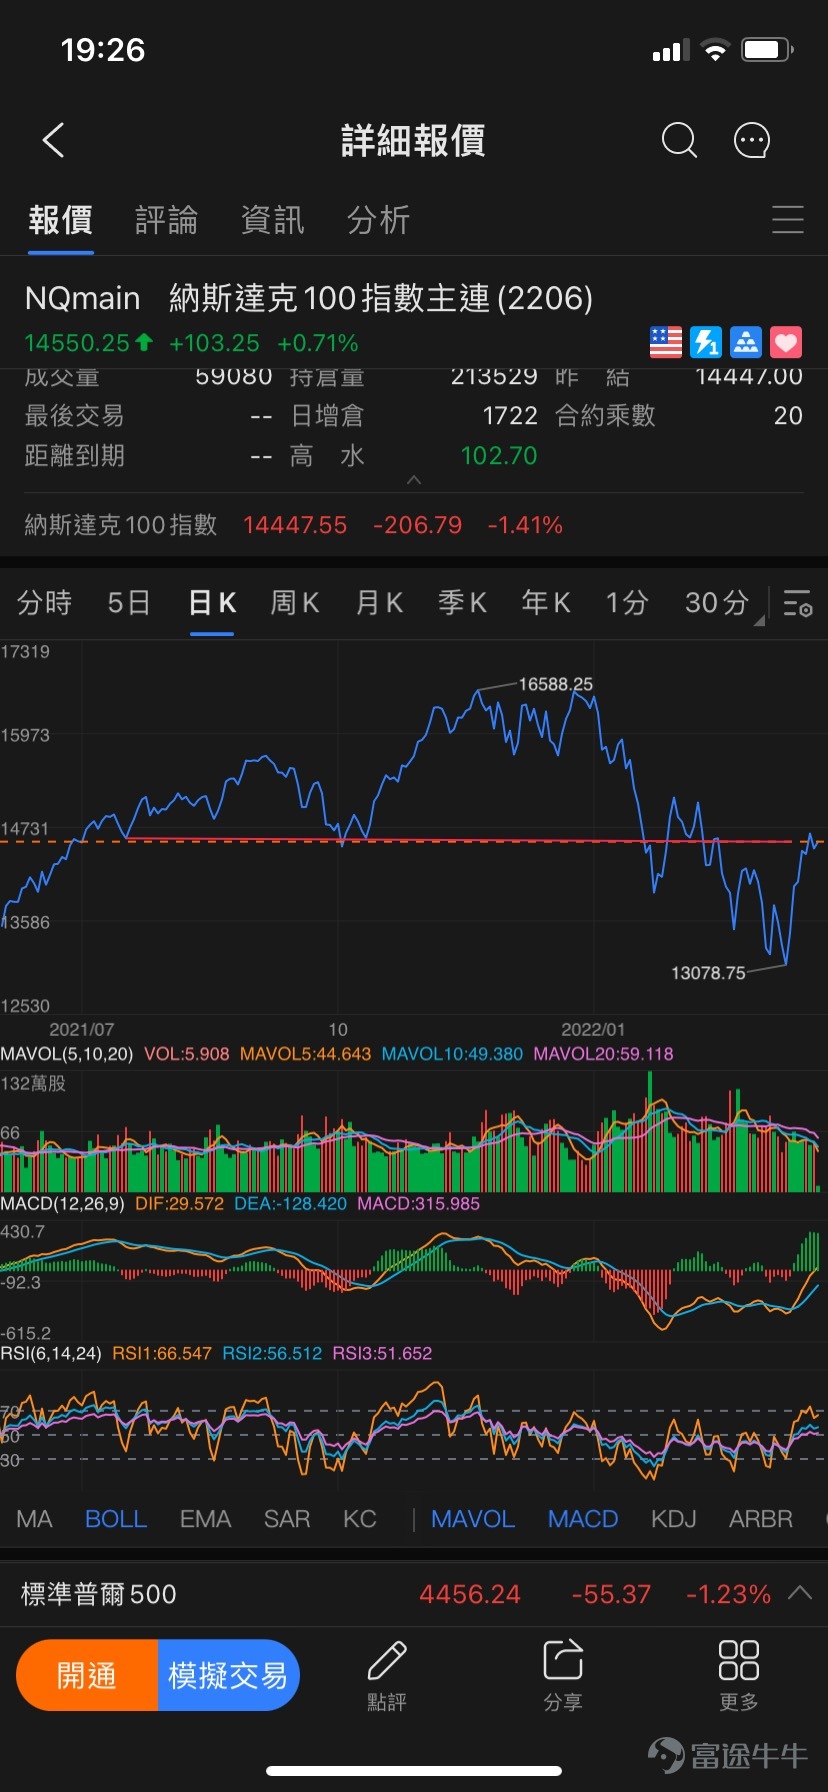Toggle the ARBR sub-indicator
828x1792 pixels.
(761, 1519)
